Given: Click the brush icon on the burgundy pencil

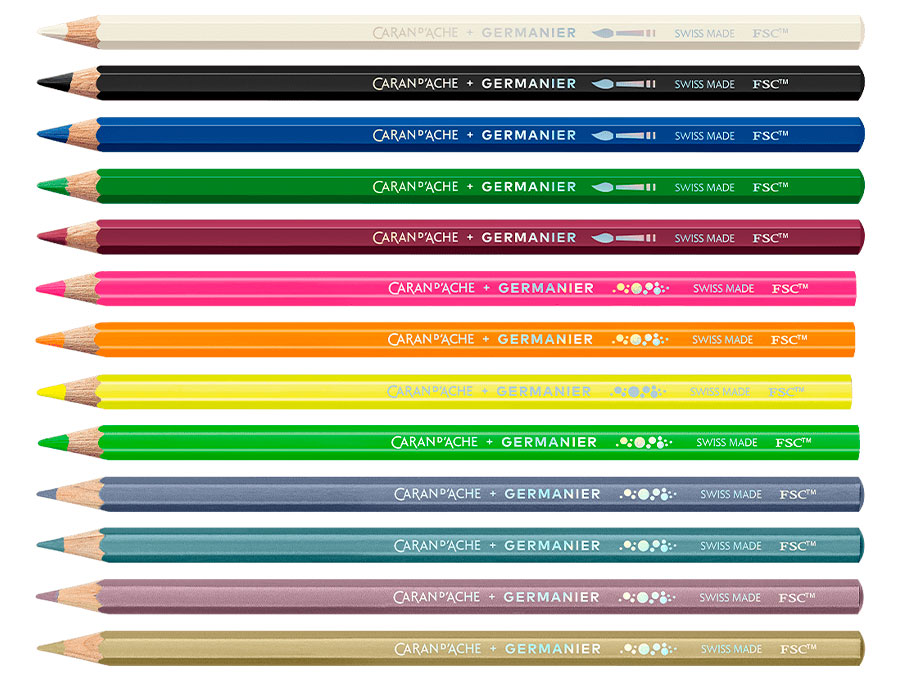Looking at the screenshot, I should coord(623,238).
